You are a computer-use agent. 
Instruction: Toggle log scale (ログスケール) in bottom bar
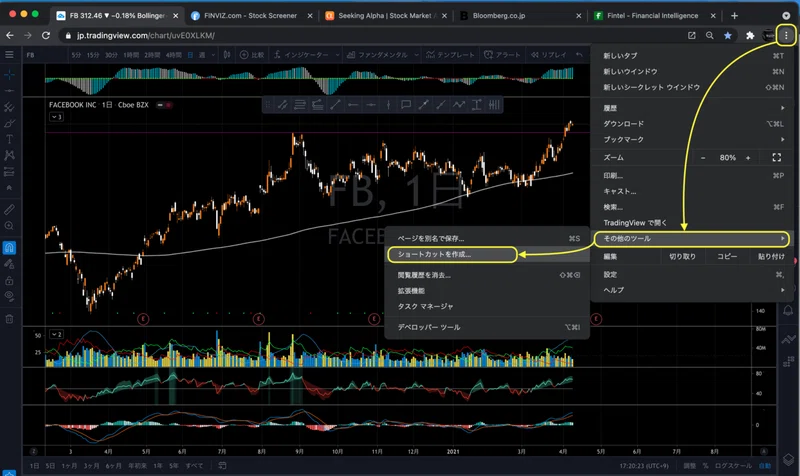pyautogui.click(x=733, y=466)
